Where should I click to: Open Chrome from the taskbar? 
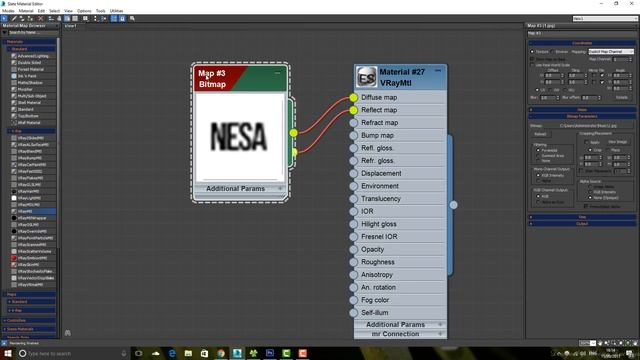pyautogui.click(x=221, y=353)
